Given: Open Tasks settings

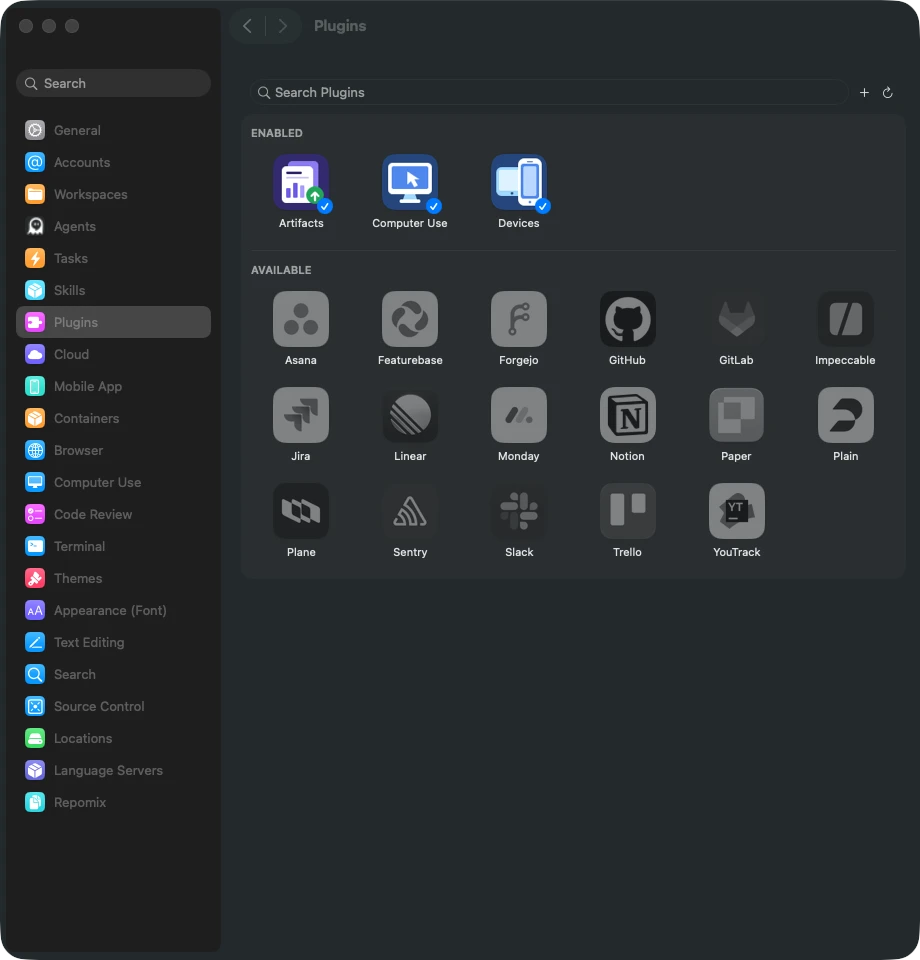Looking at the screenshot, I should click(113, 258).
